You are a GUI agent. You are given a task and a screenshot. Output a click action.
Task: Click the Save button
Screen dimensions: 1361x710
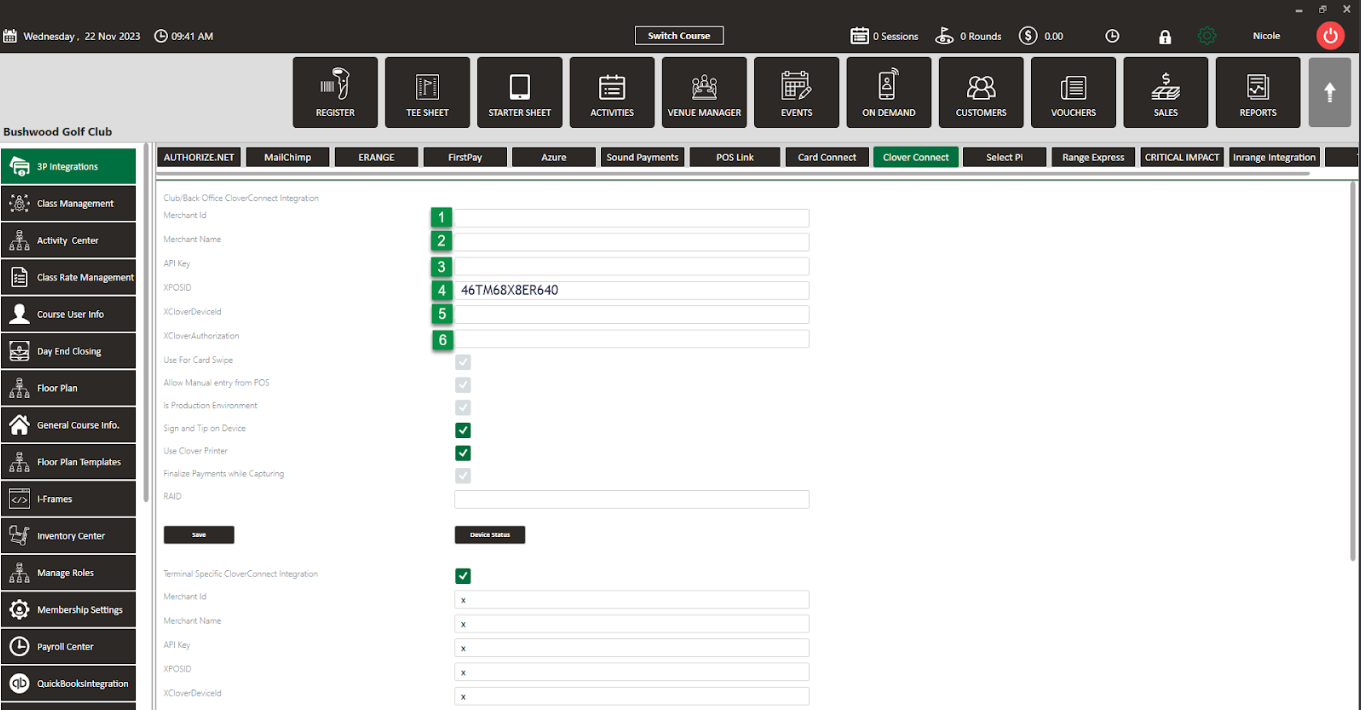[199, 535]
